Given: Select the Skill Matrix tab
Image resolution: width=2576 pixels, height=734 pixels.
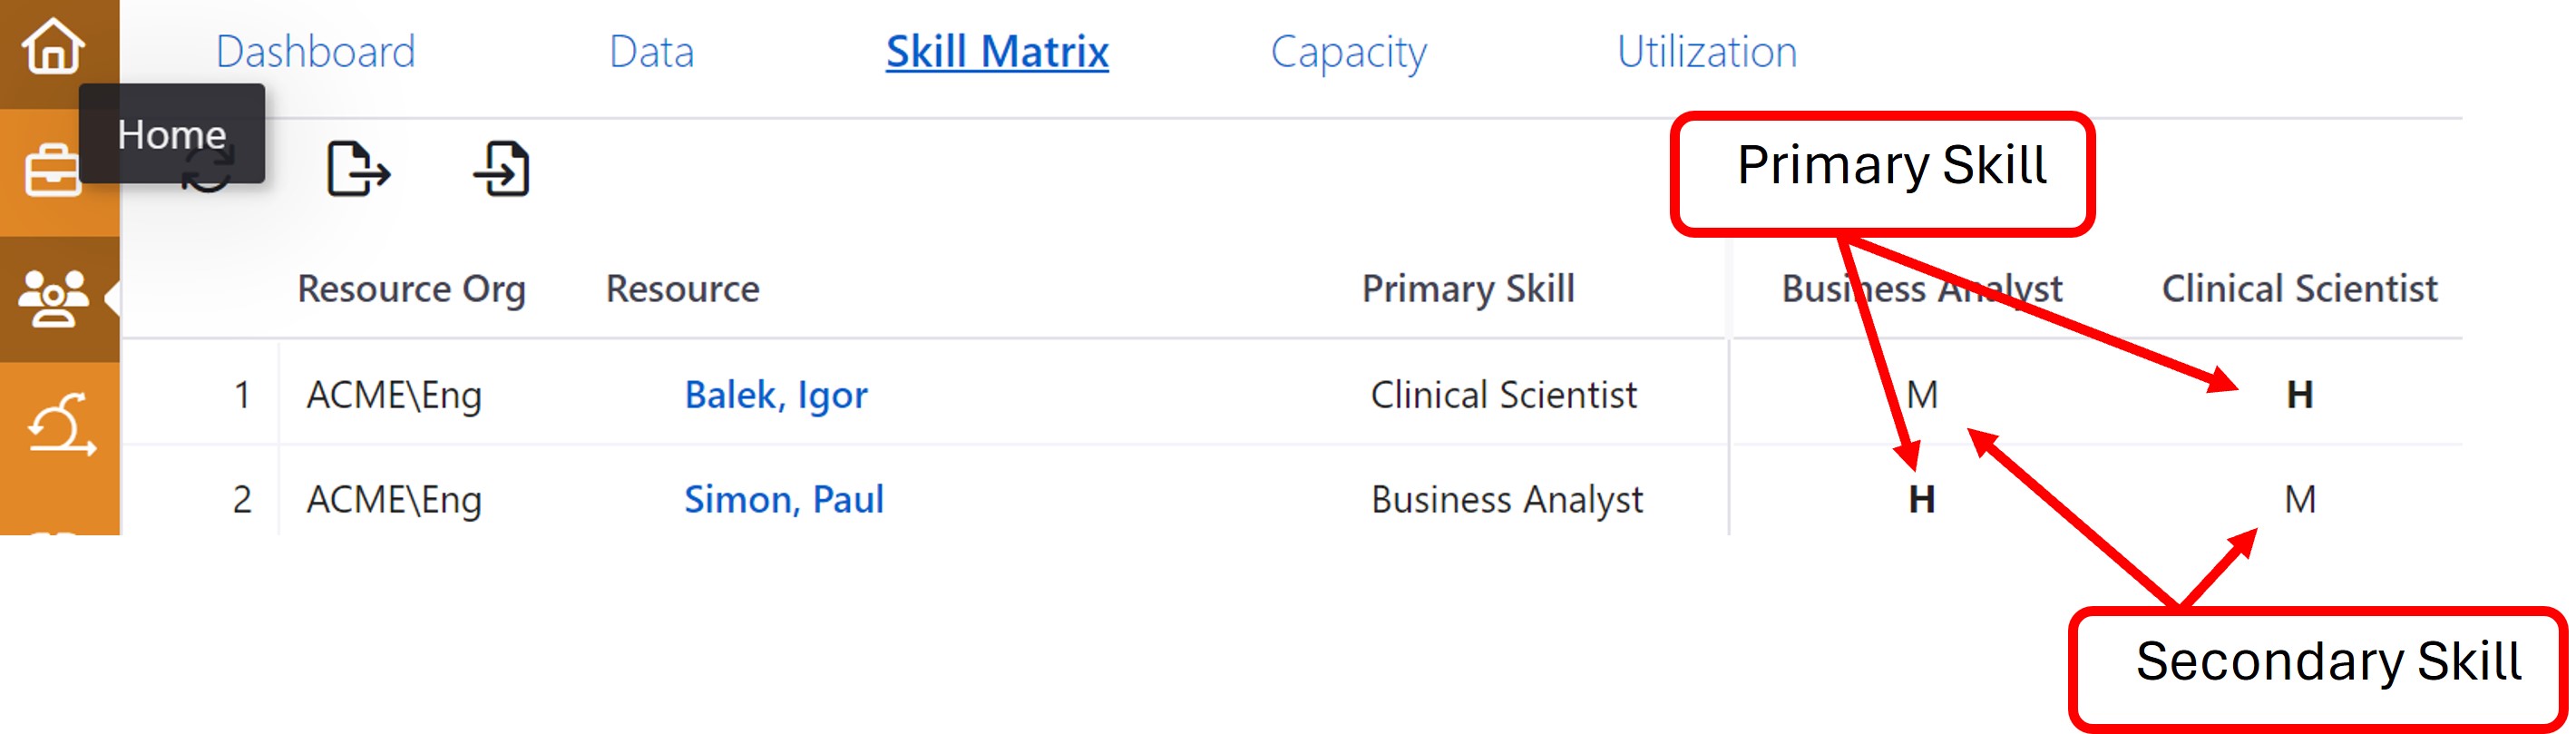Looking at the screenshot, I should pos(997,52).
